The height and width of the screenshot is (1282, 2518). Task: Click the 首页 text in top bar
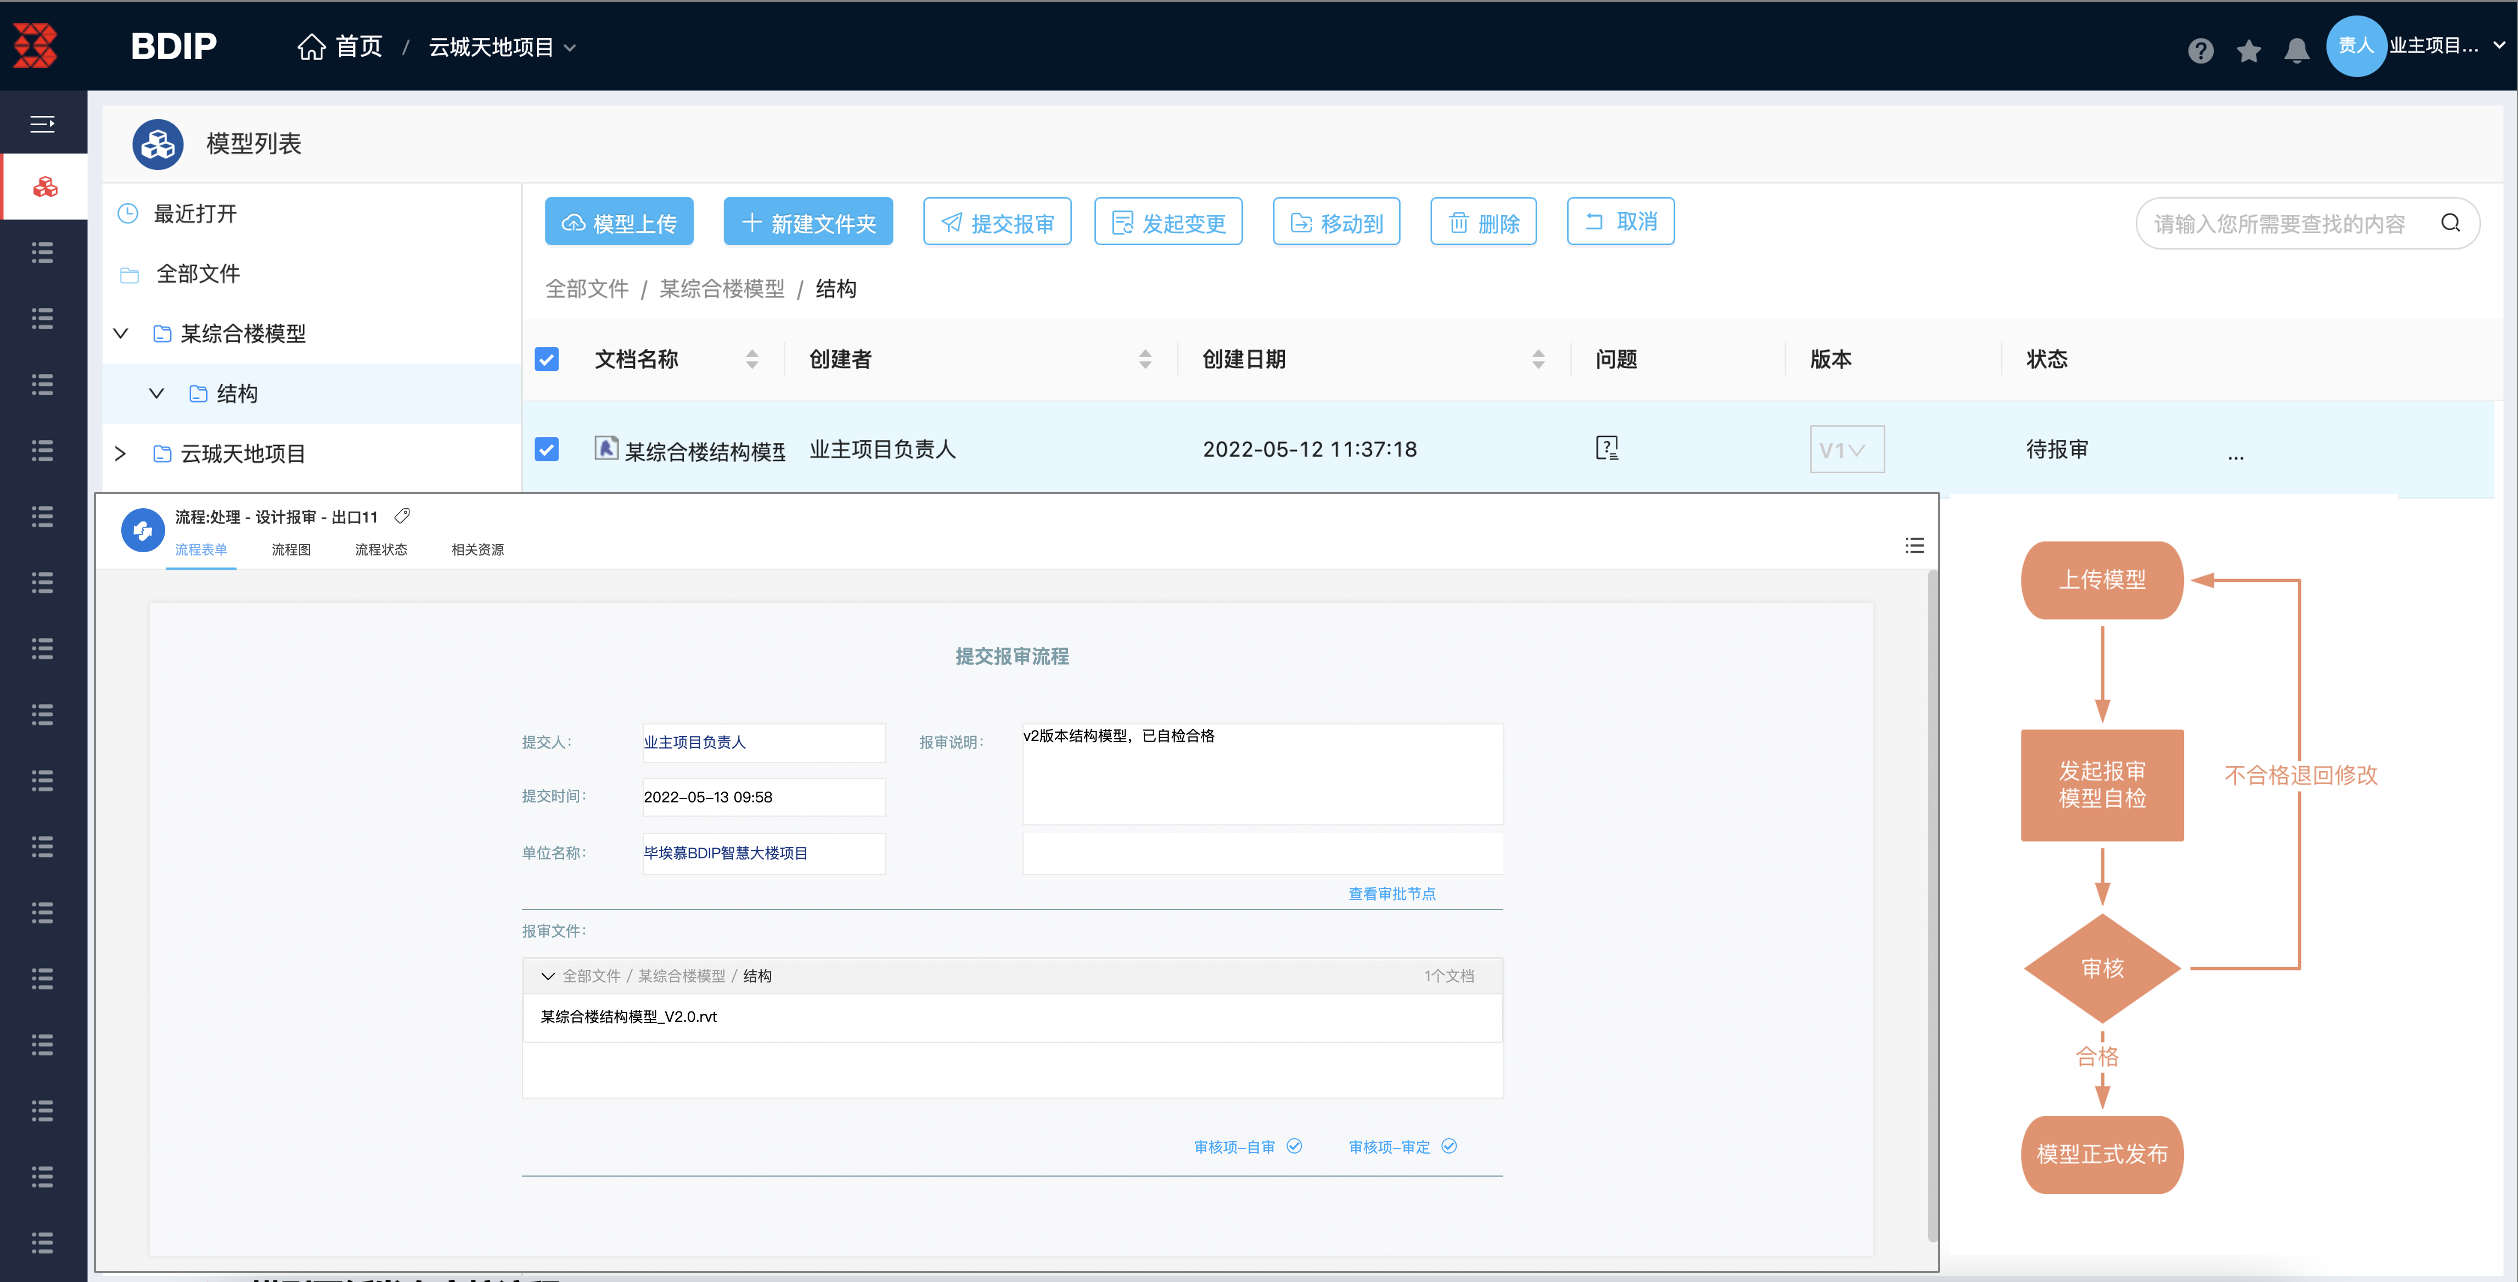[359, 47]
